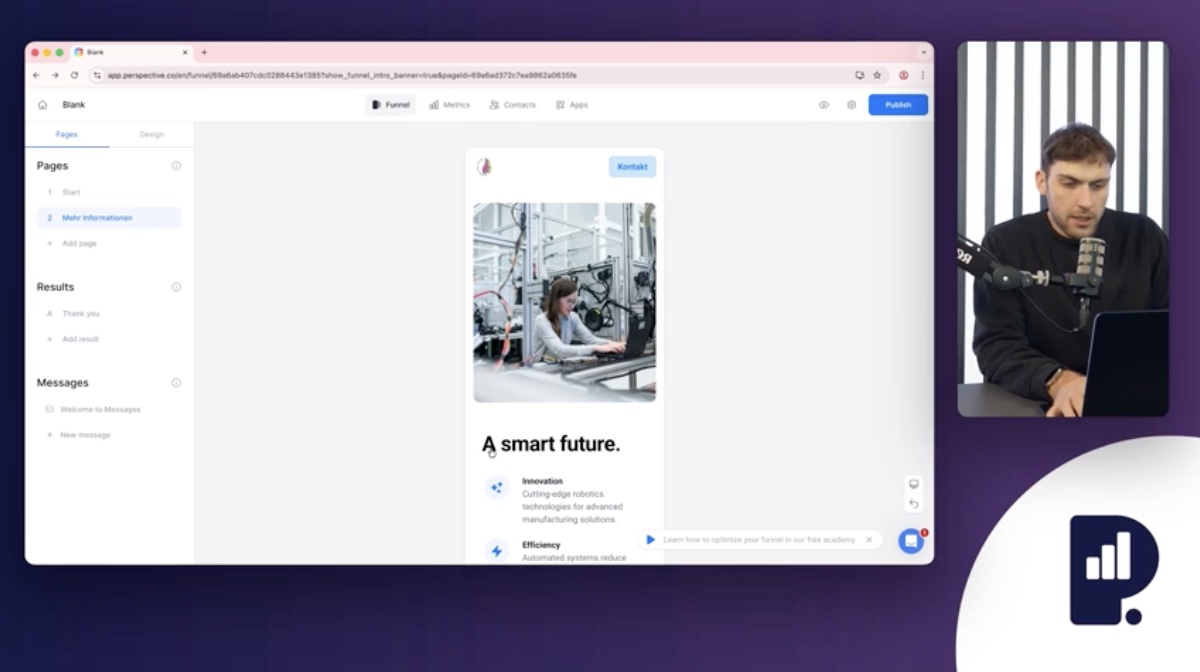
Task: Select the 'A smart future.' heading
Action: [x=551, y=444]
